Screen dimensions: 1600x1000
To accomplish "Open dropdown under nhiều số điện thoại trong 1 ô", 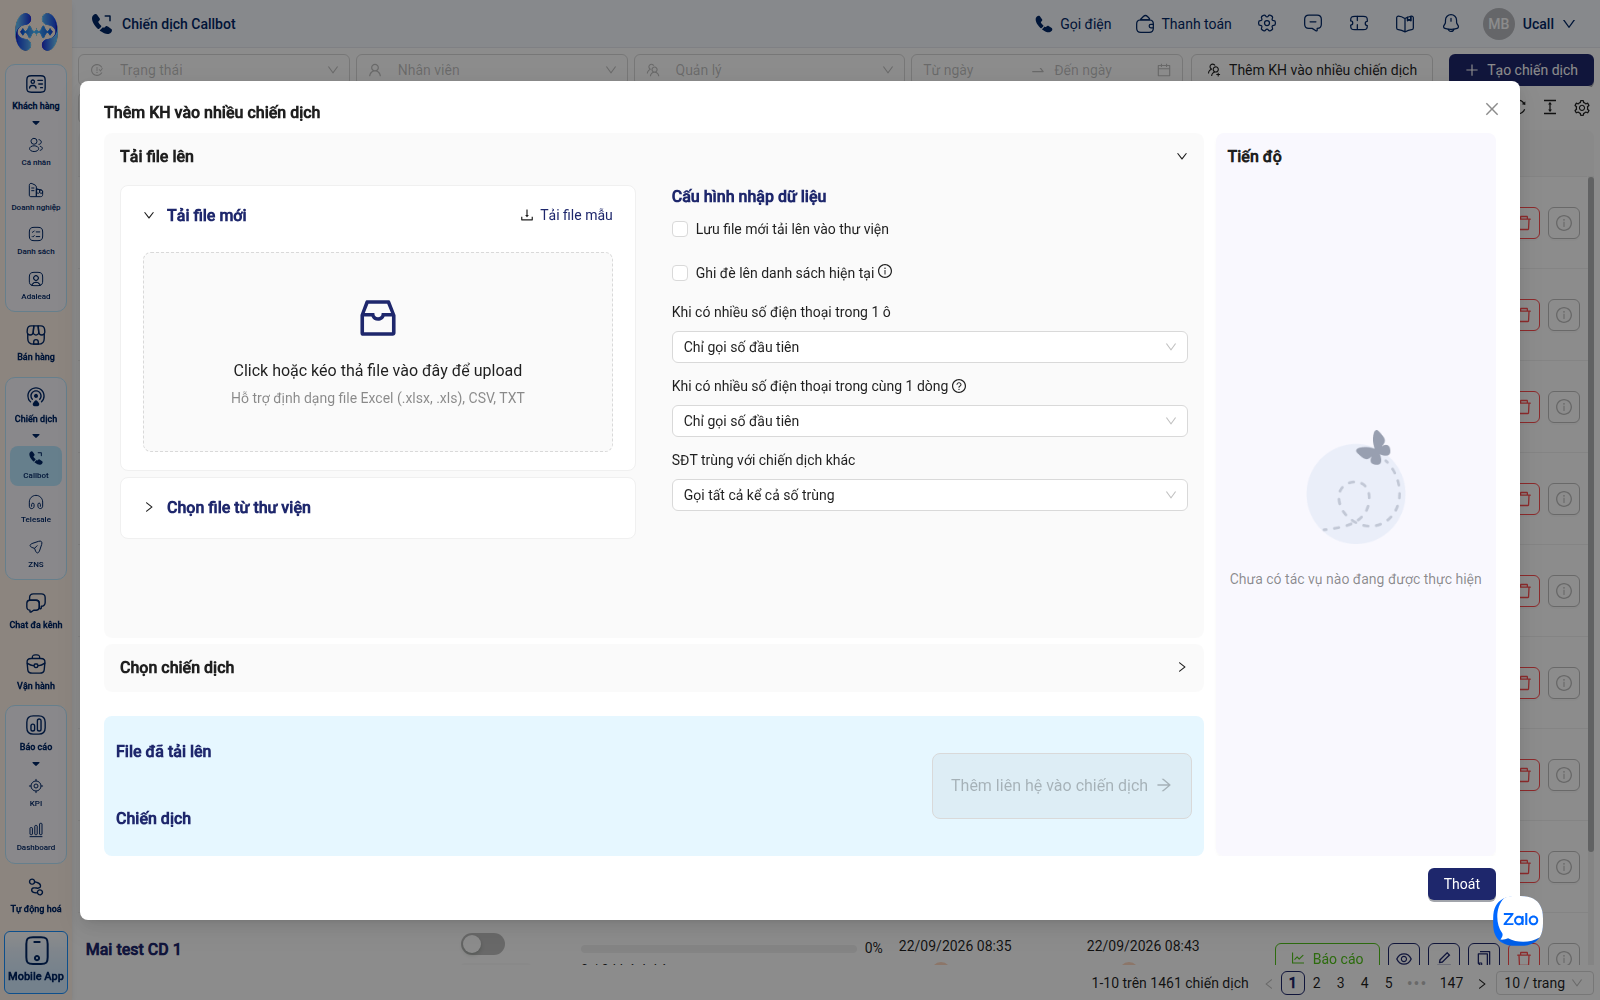I will click(x=929, y=347).
